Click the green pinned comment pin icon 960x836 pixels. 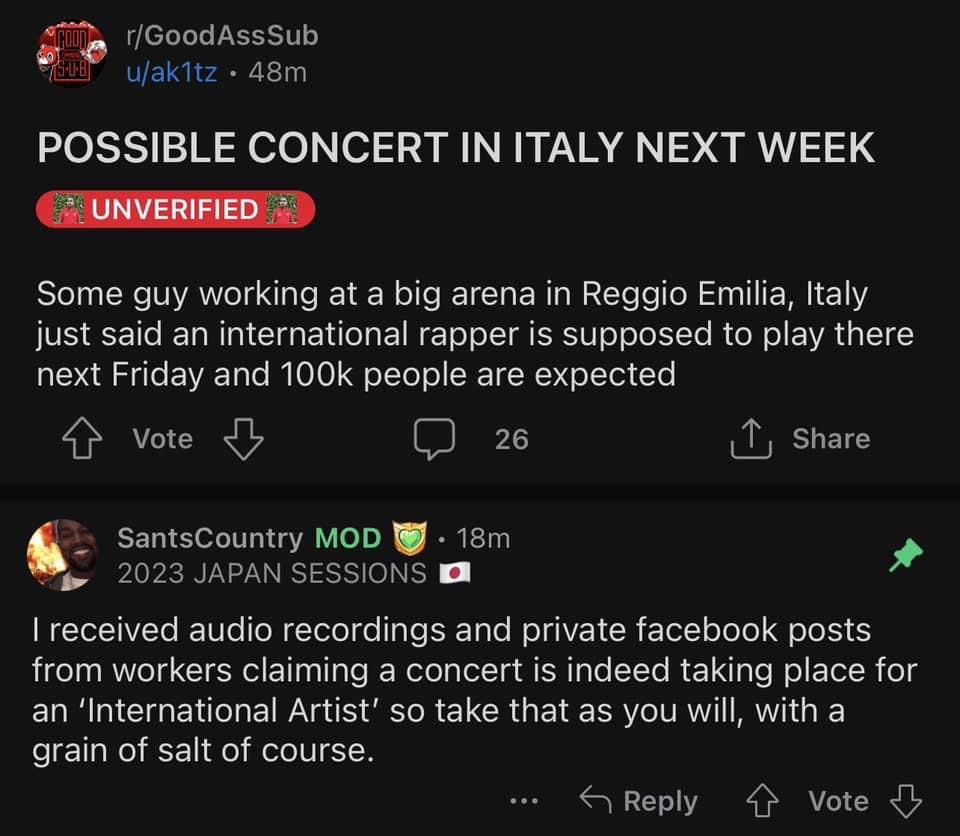pos(906,555)
